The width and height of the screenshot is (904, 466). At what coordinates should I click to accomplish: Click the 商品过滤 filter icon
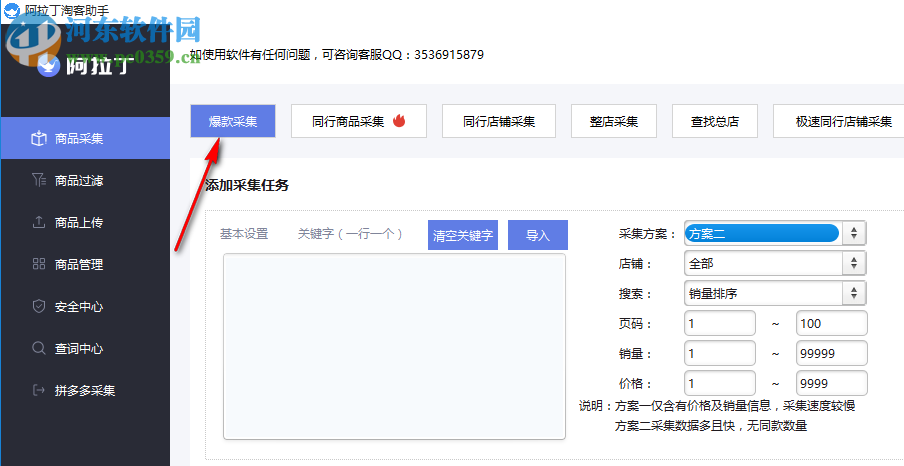39,181
